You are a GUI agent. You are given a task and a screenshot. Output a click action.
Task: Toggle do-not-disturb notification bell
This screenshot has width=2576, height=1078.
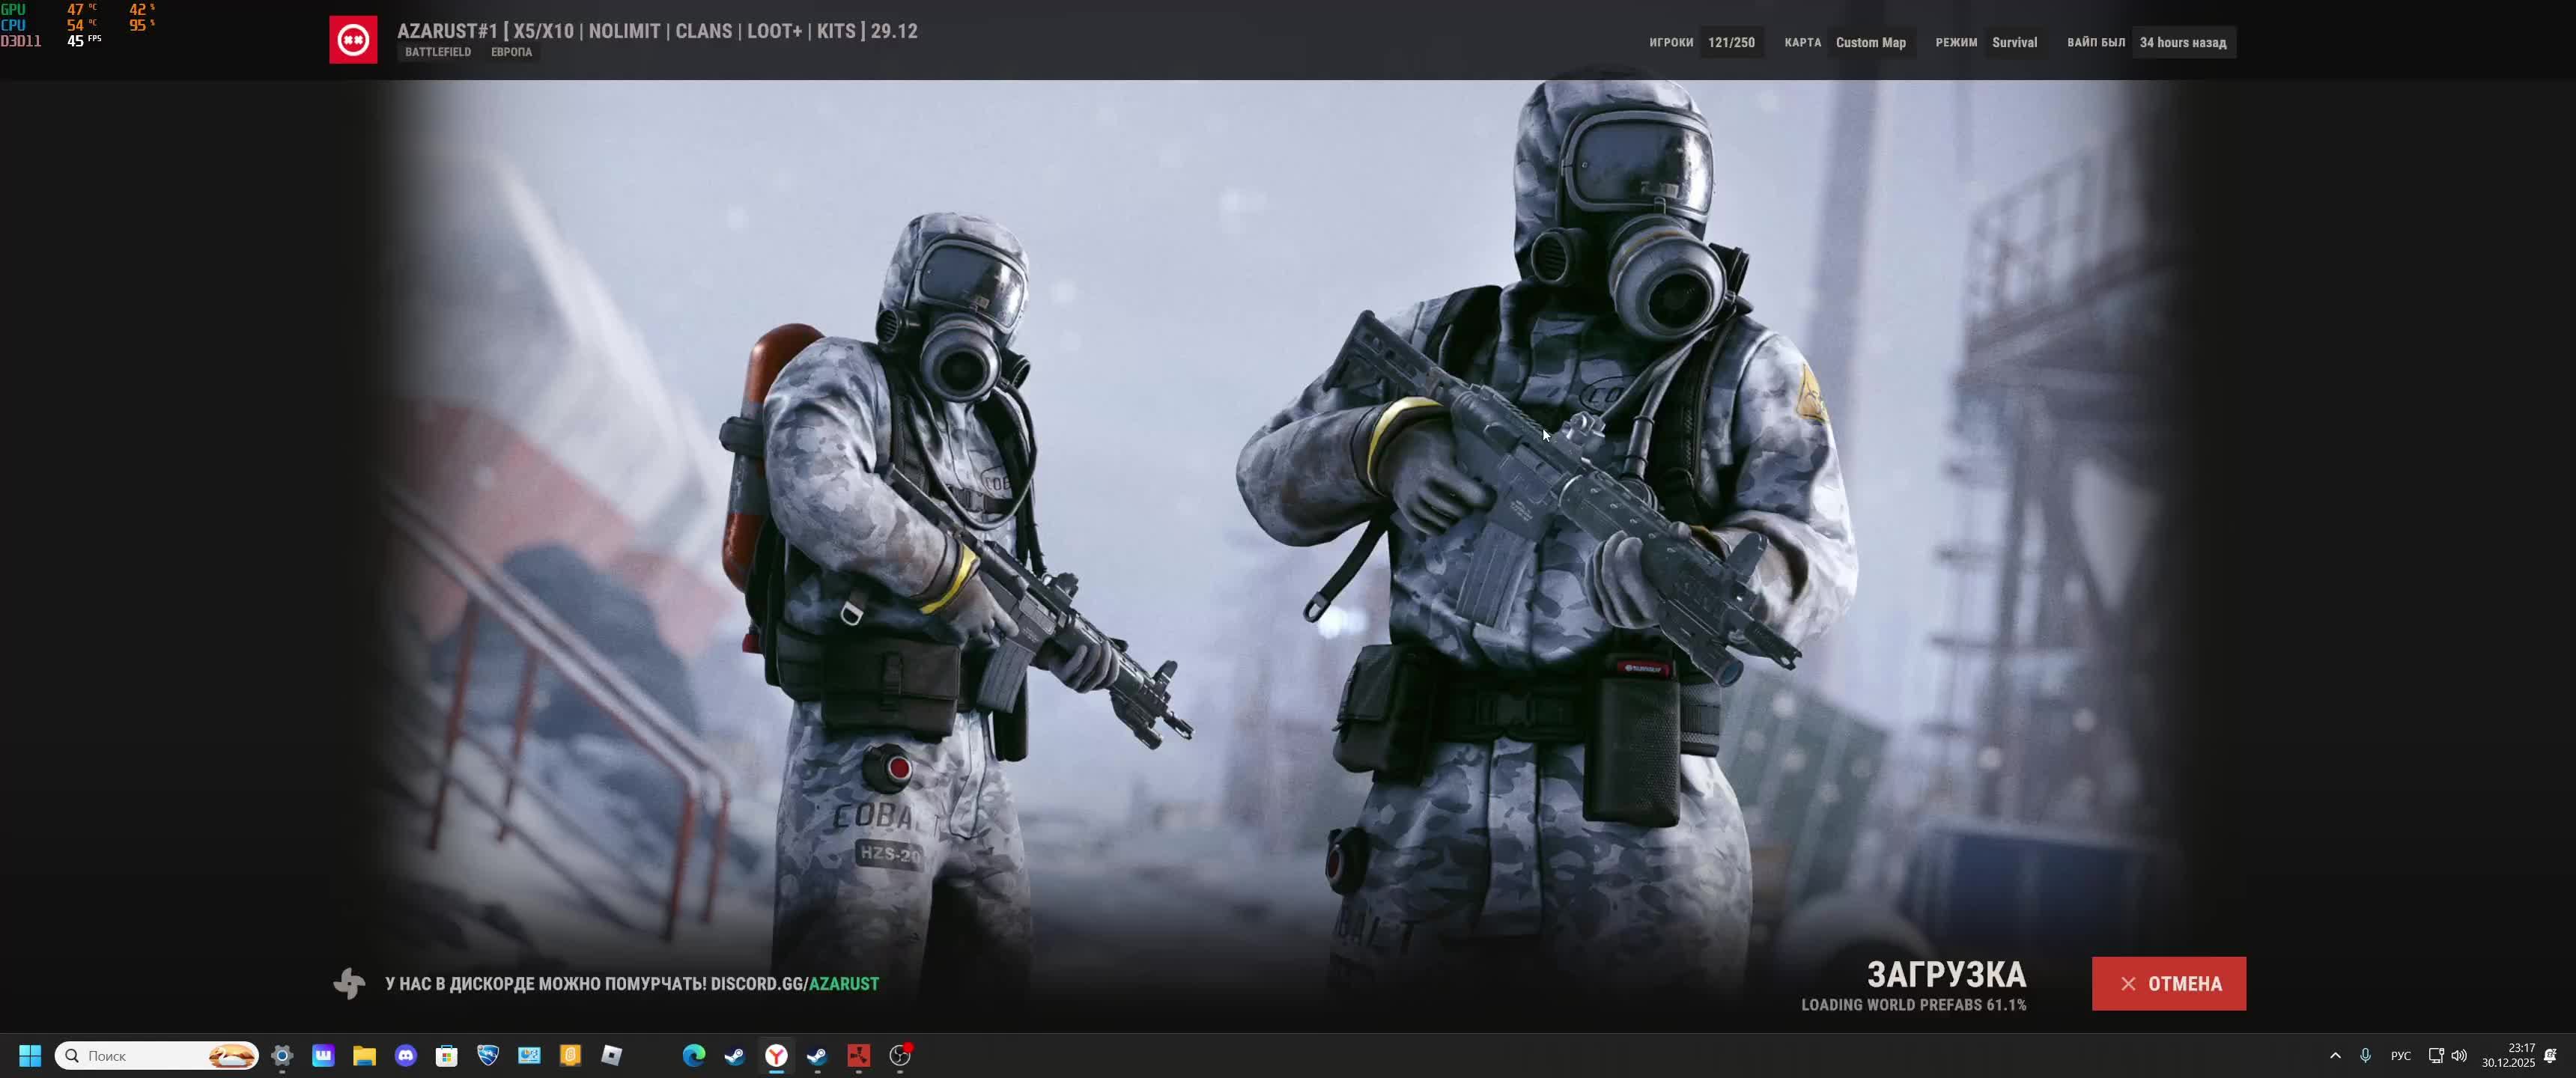click(2549, 1055)
